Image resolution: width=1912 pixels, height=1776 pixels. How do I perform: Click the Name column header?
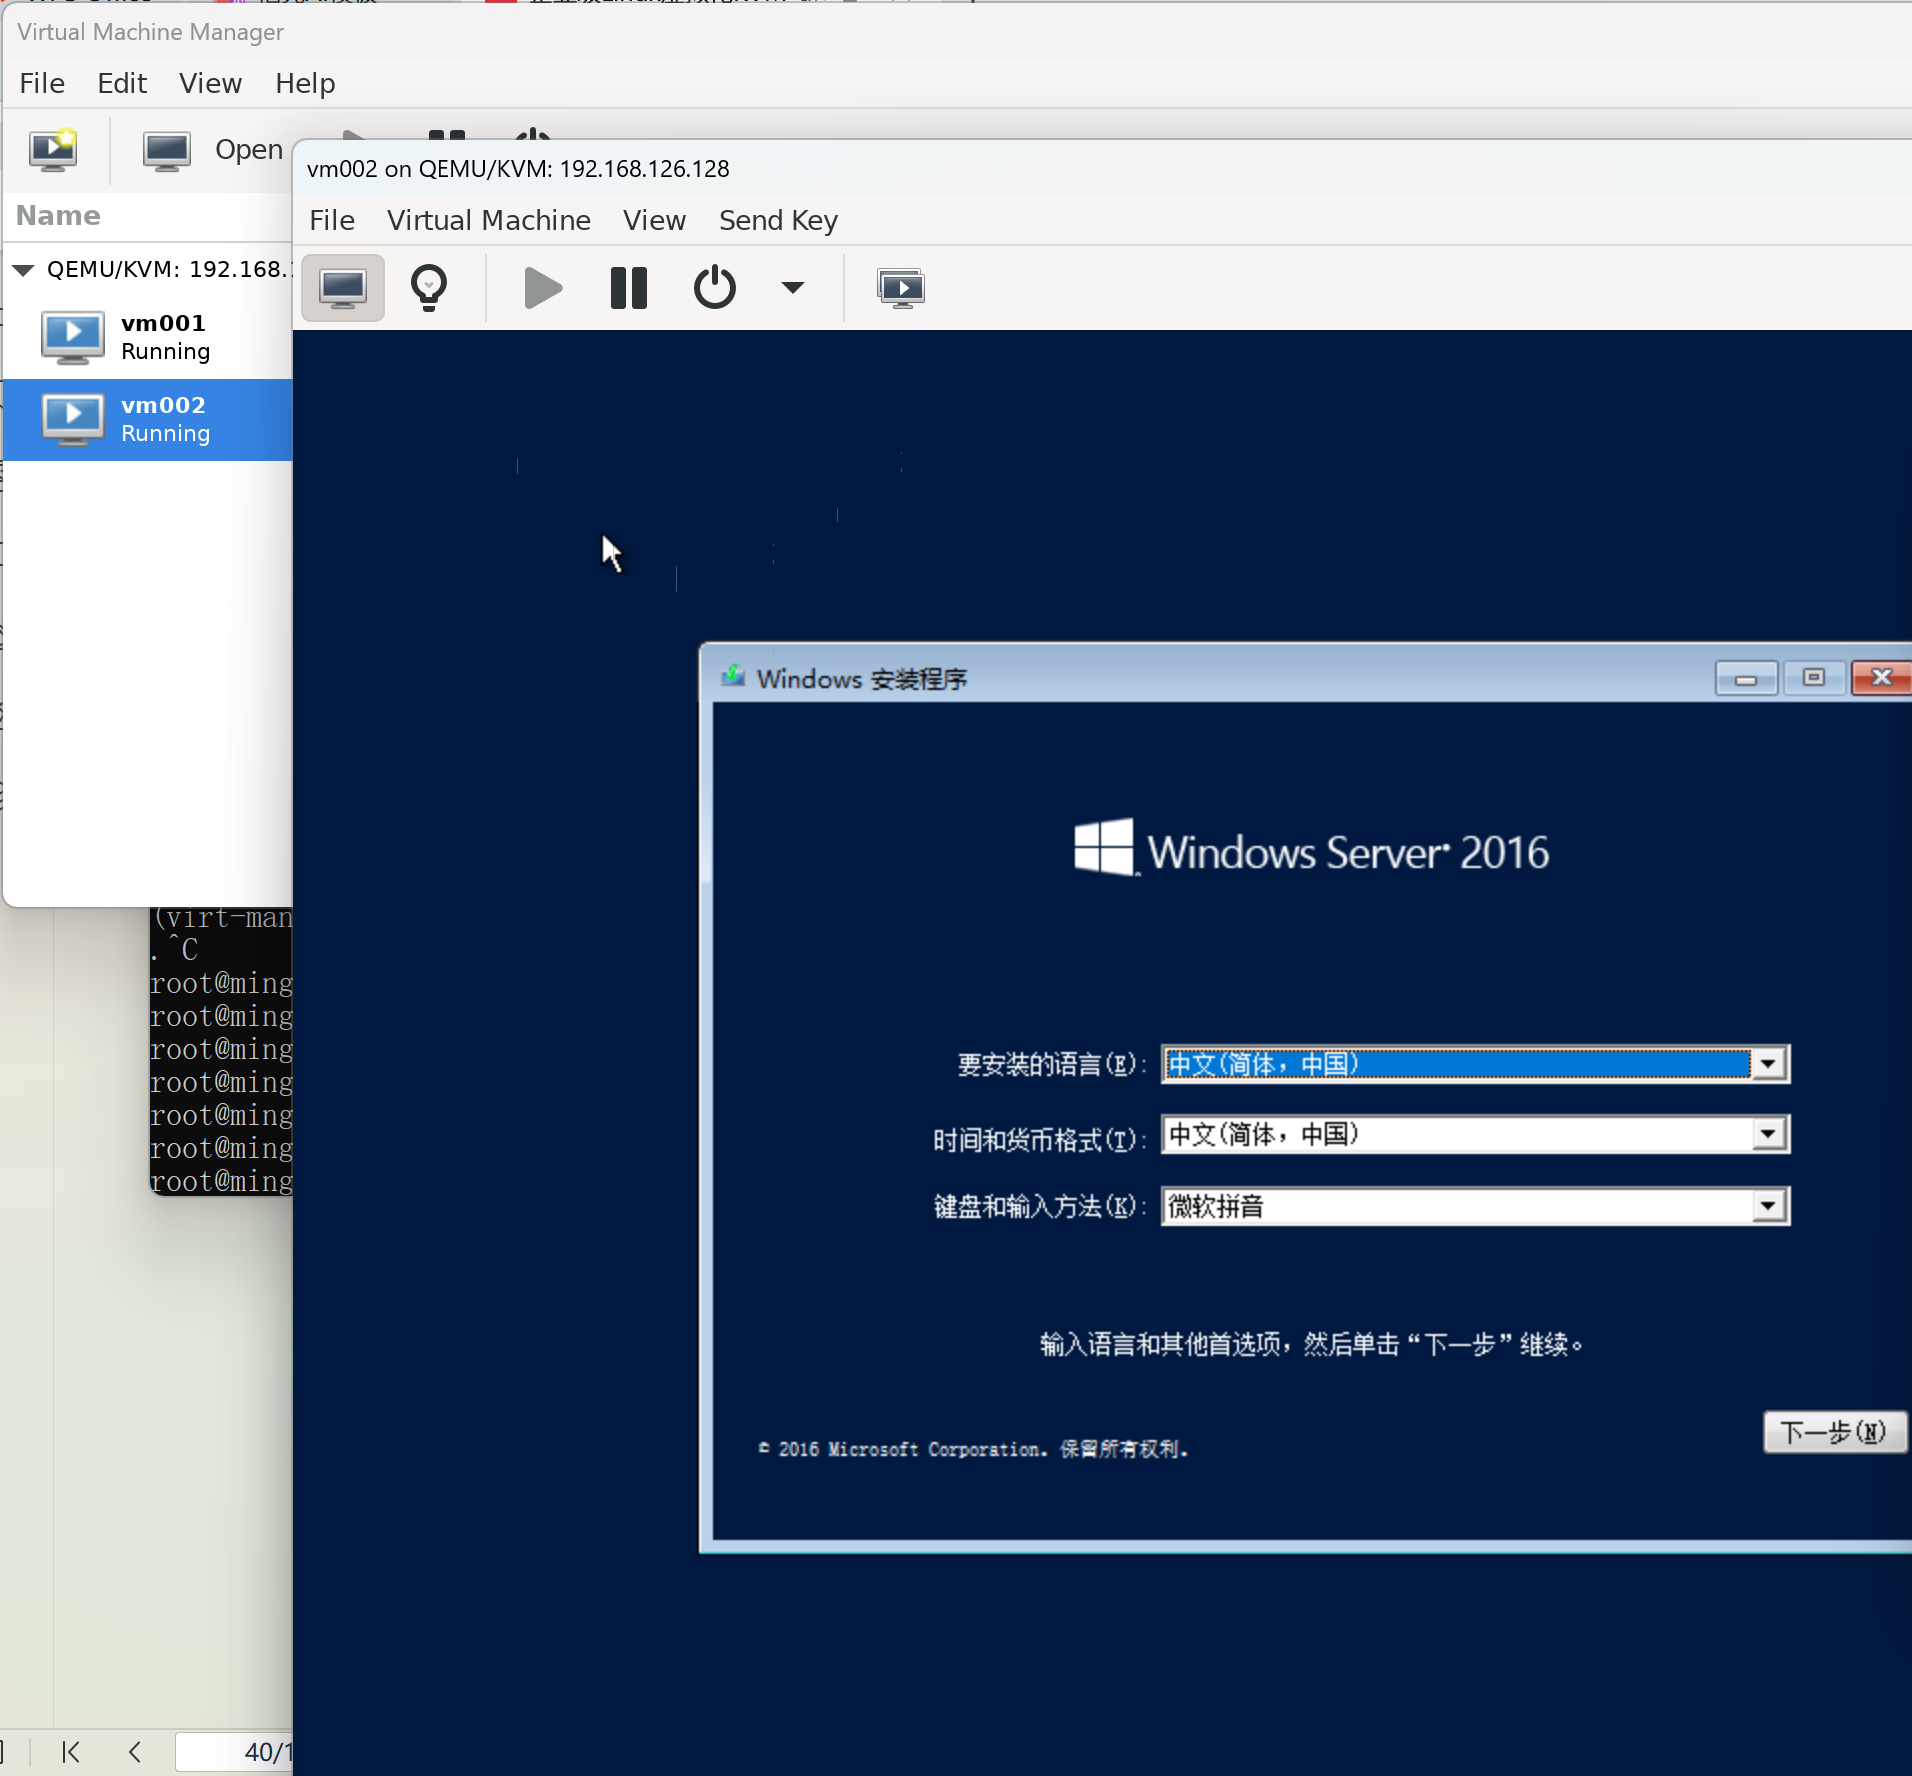(58, 216)
